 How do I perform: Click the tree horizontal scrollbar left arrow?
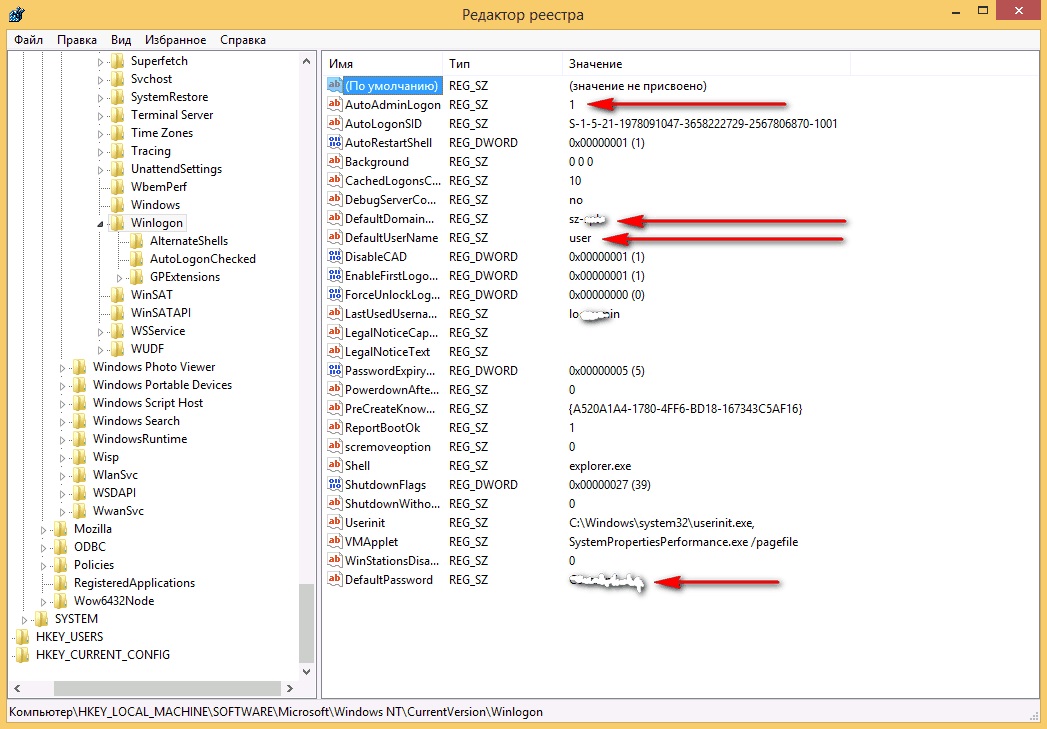click(17, 688)
